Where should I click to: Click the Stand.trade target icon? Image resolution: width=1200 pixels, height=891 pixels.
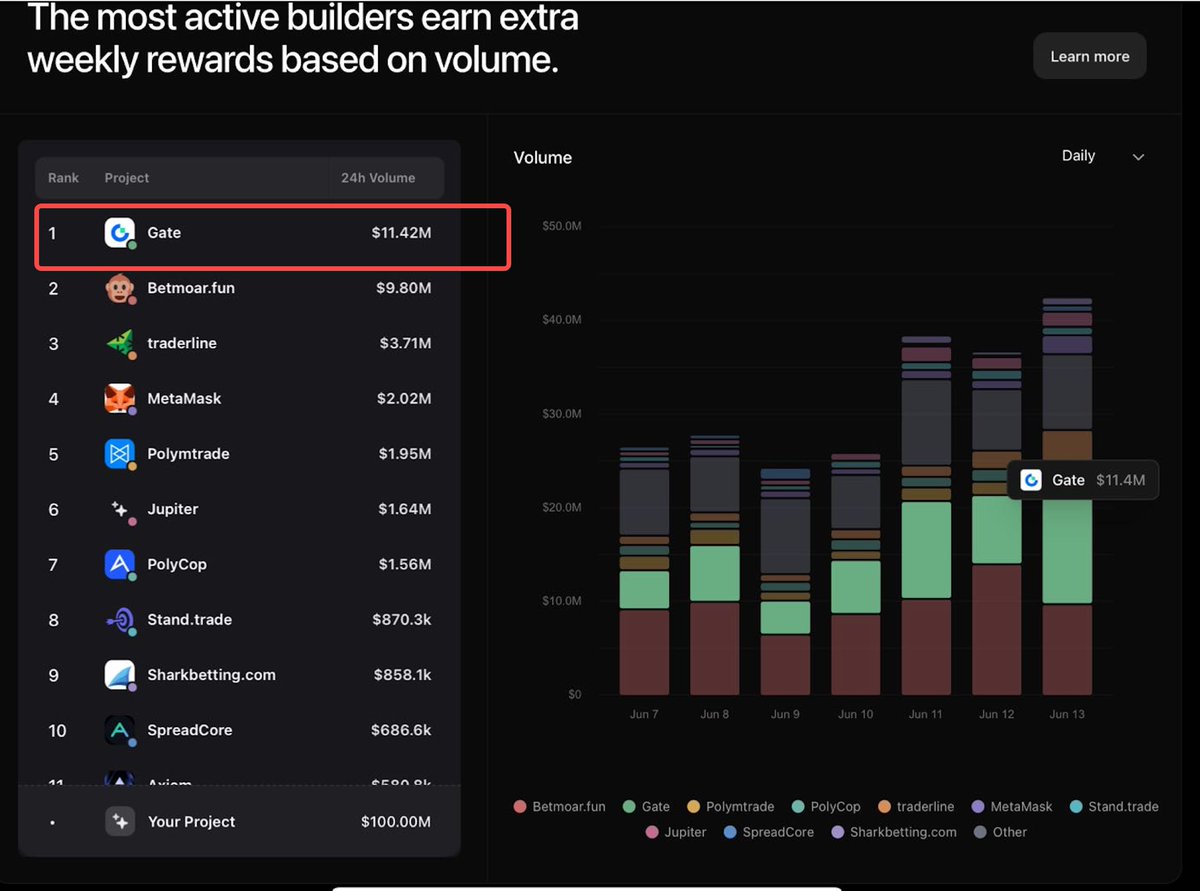119,620
